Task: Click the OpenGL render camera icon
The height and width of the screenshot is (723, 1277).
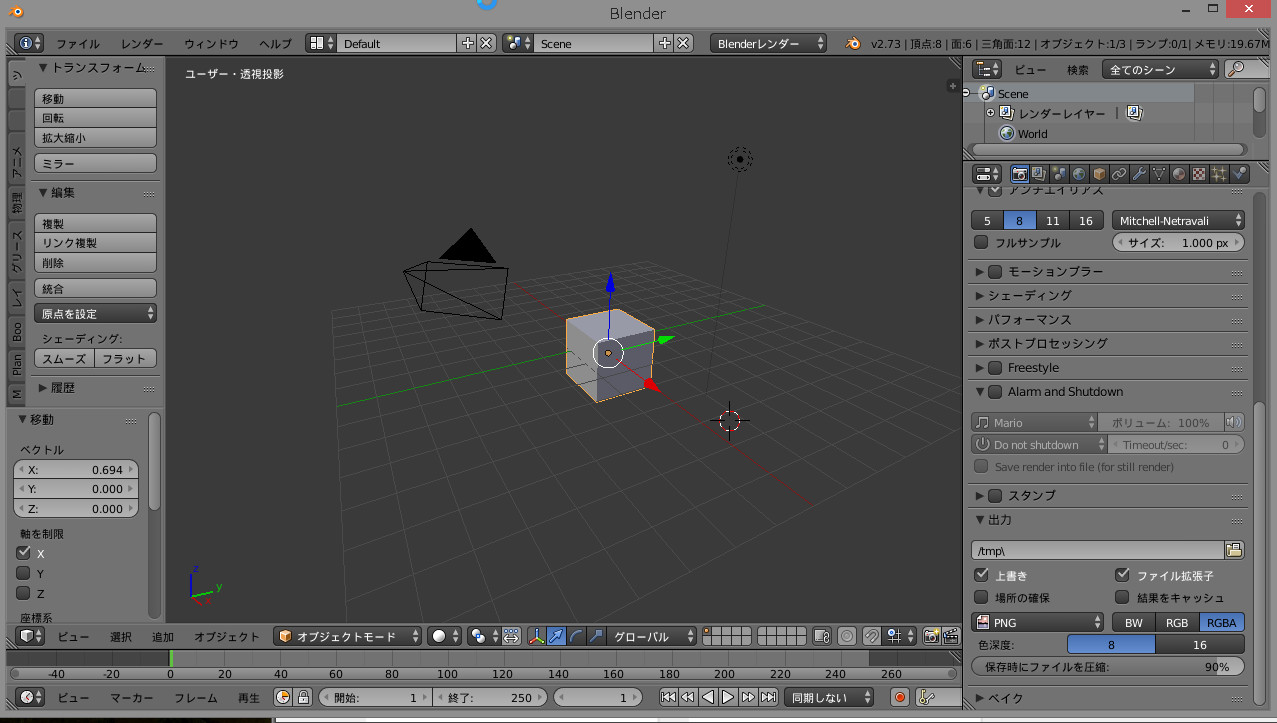Action: (x=931, y=636)
